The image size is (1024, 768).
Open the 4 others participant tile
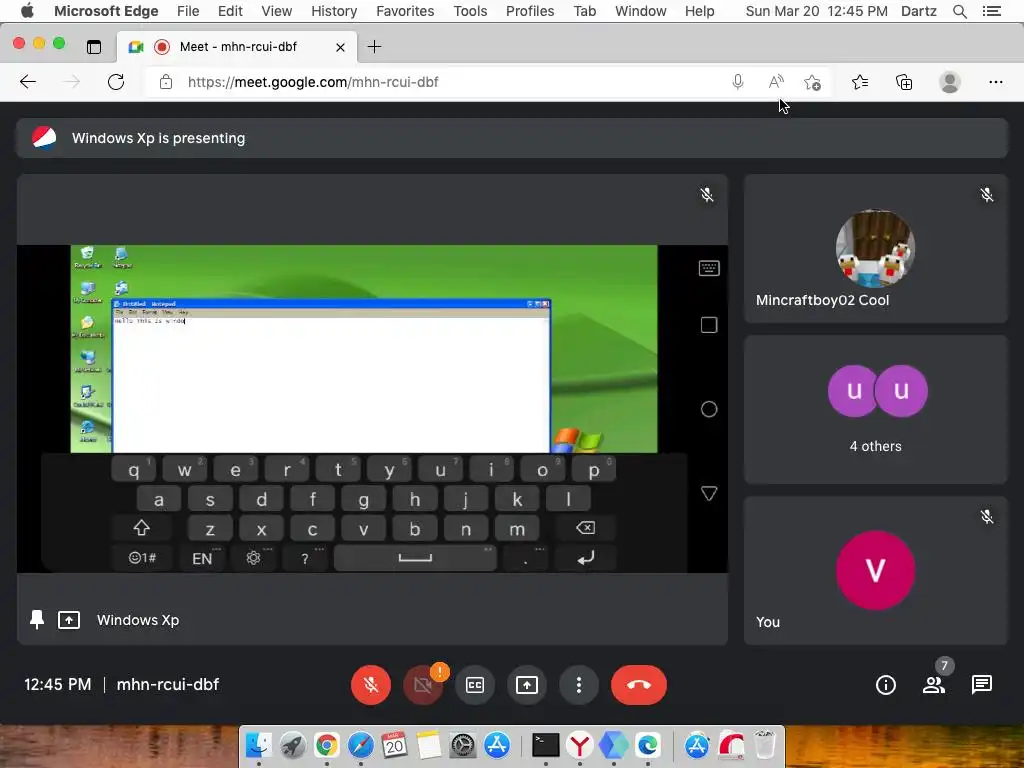tap(875, 409)
